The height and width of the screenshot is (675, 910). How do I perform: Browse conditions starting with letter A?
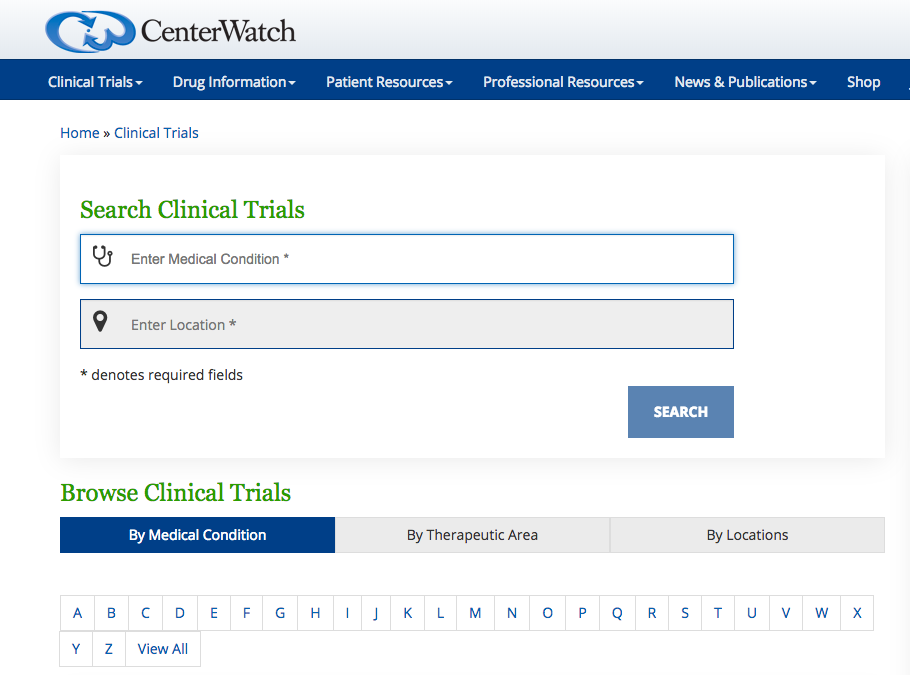[x=77, y=614]
